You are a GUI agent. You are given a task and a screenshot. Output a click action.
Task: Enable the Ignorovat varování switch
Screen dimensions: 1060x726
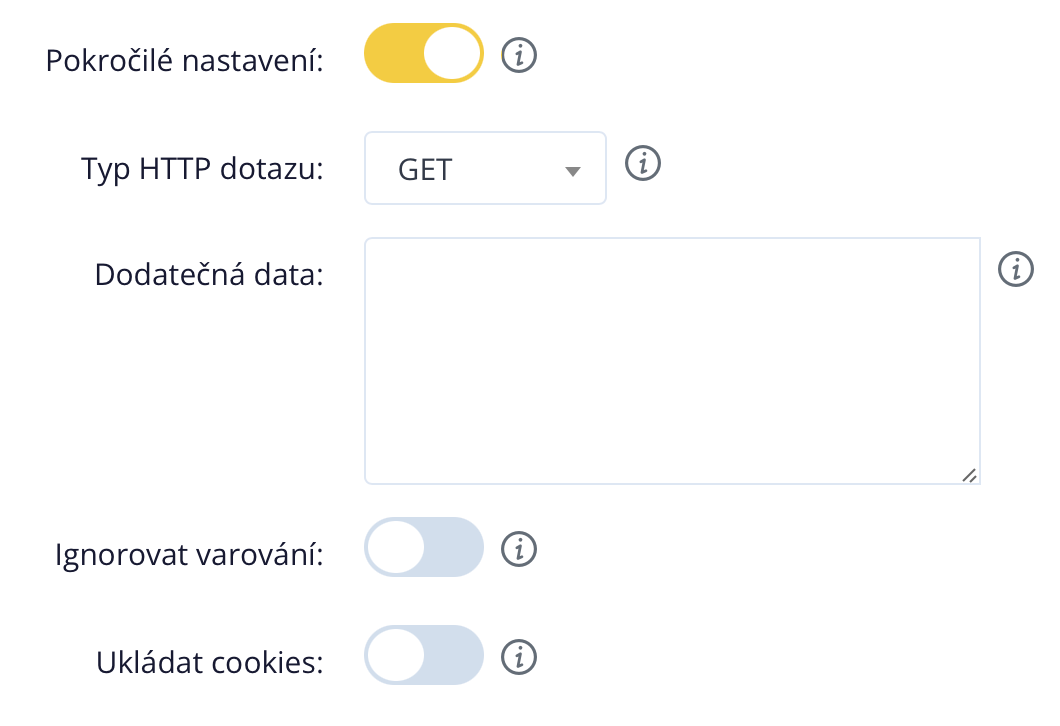pyautogui.click(x=424, y=547)
